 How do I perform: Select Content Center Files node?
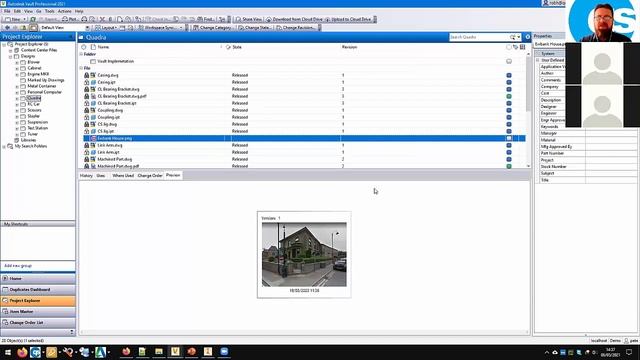[x=39, y=50]
